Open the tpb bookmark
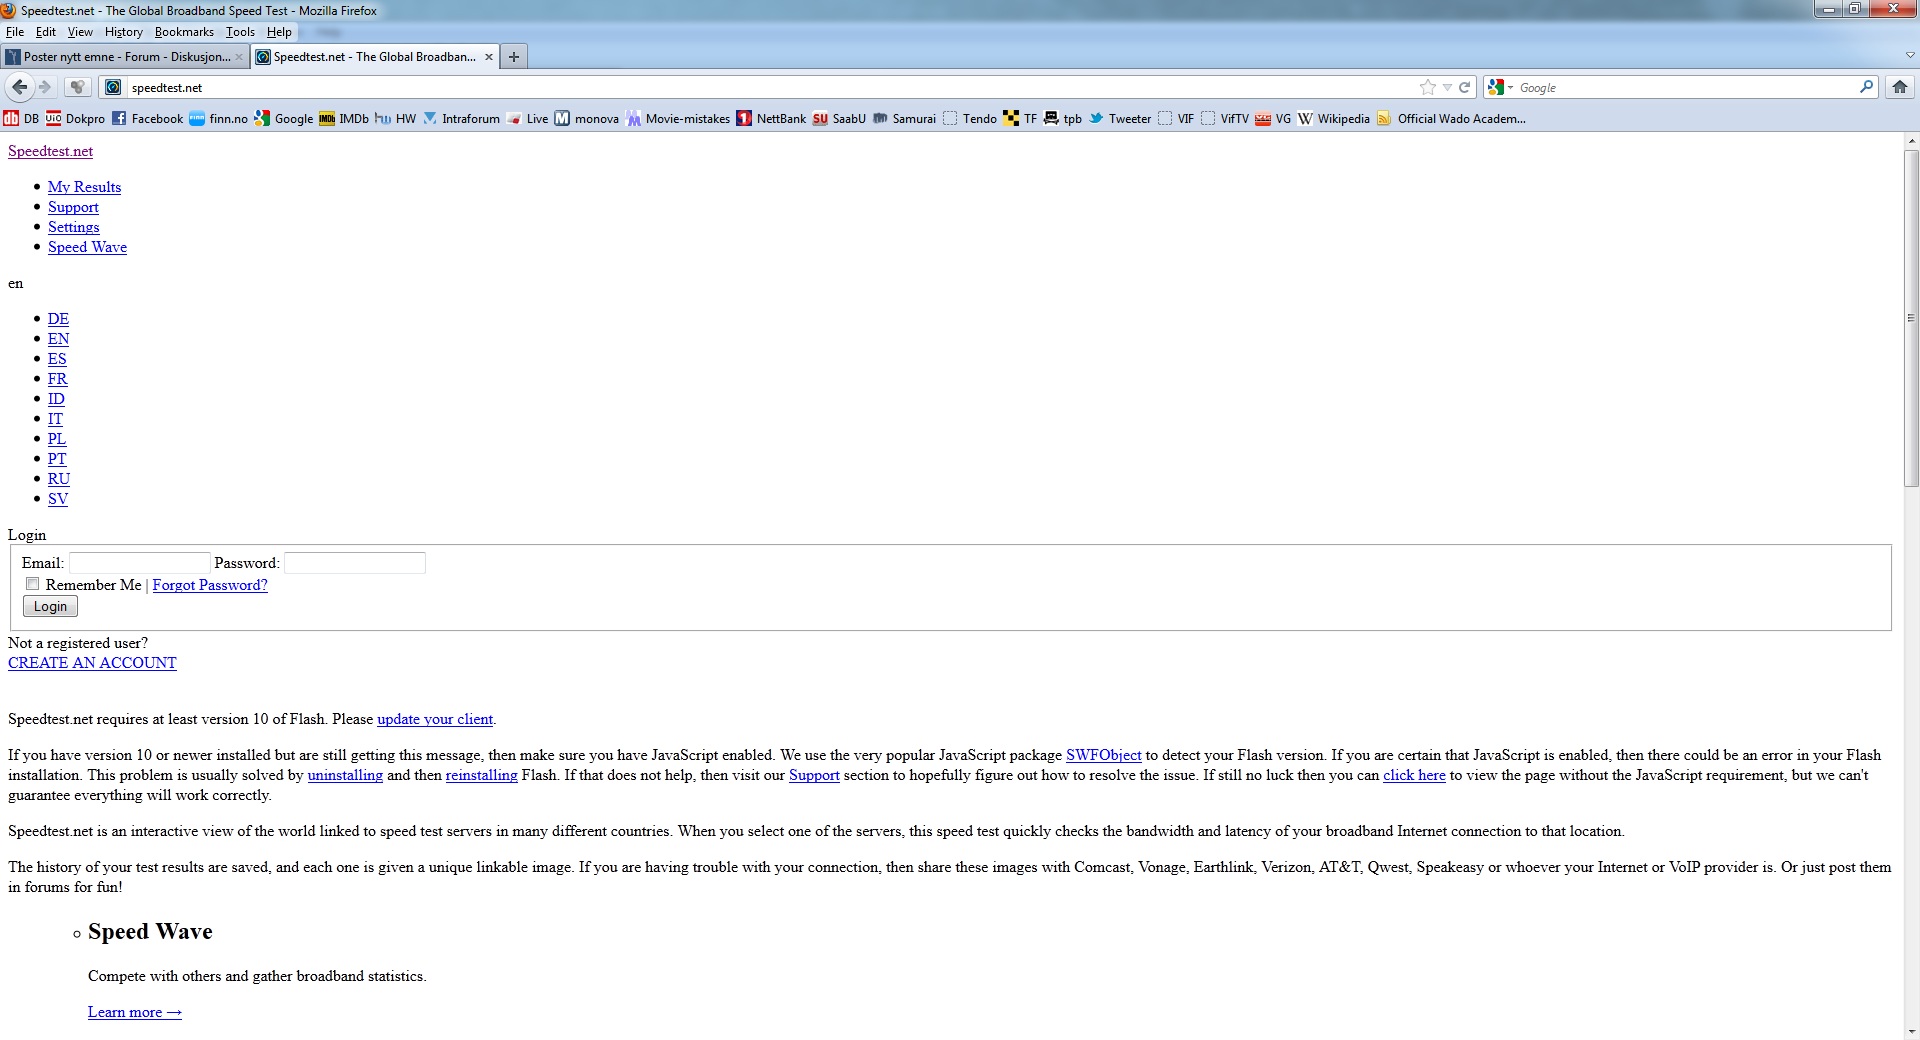The image size is (1920, 1040). (x=1062, y=118)
